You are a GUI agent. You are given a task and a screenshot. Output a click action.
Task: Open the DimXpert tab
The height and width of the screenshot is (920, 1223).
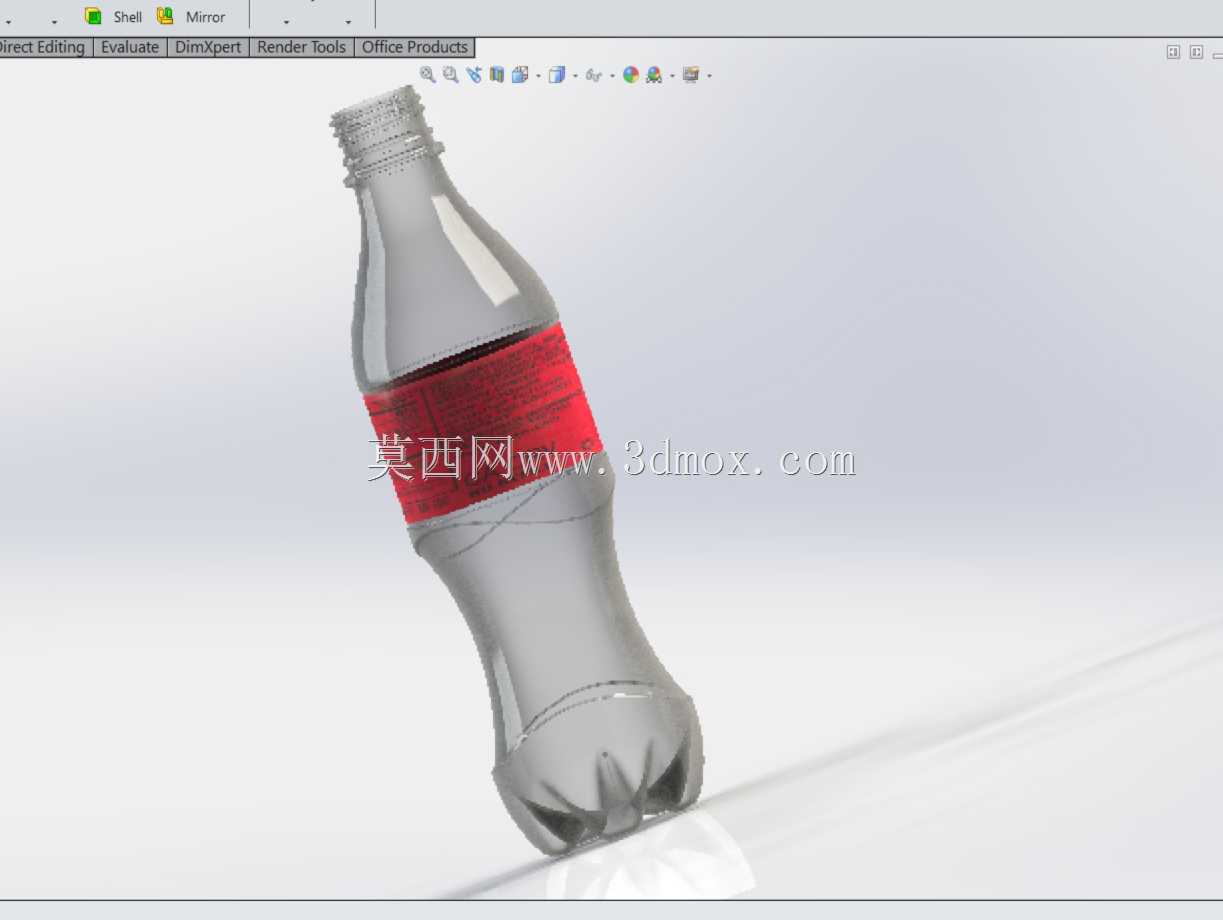tap(208, 47)
